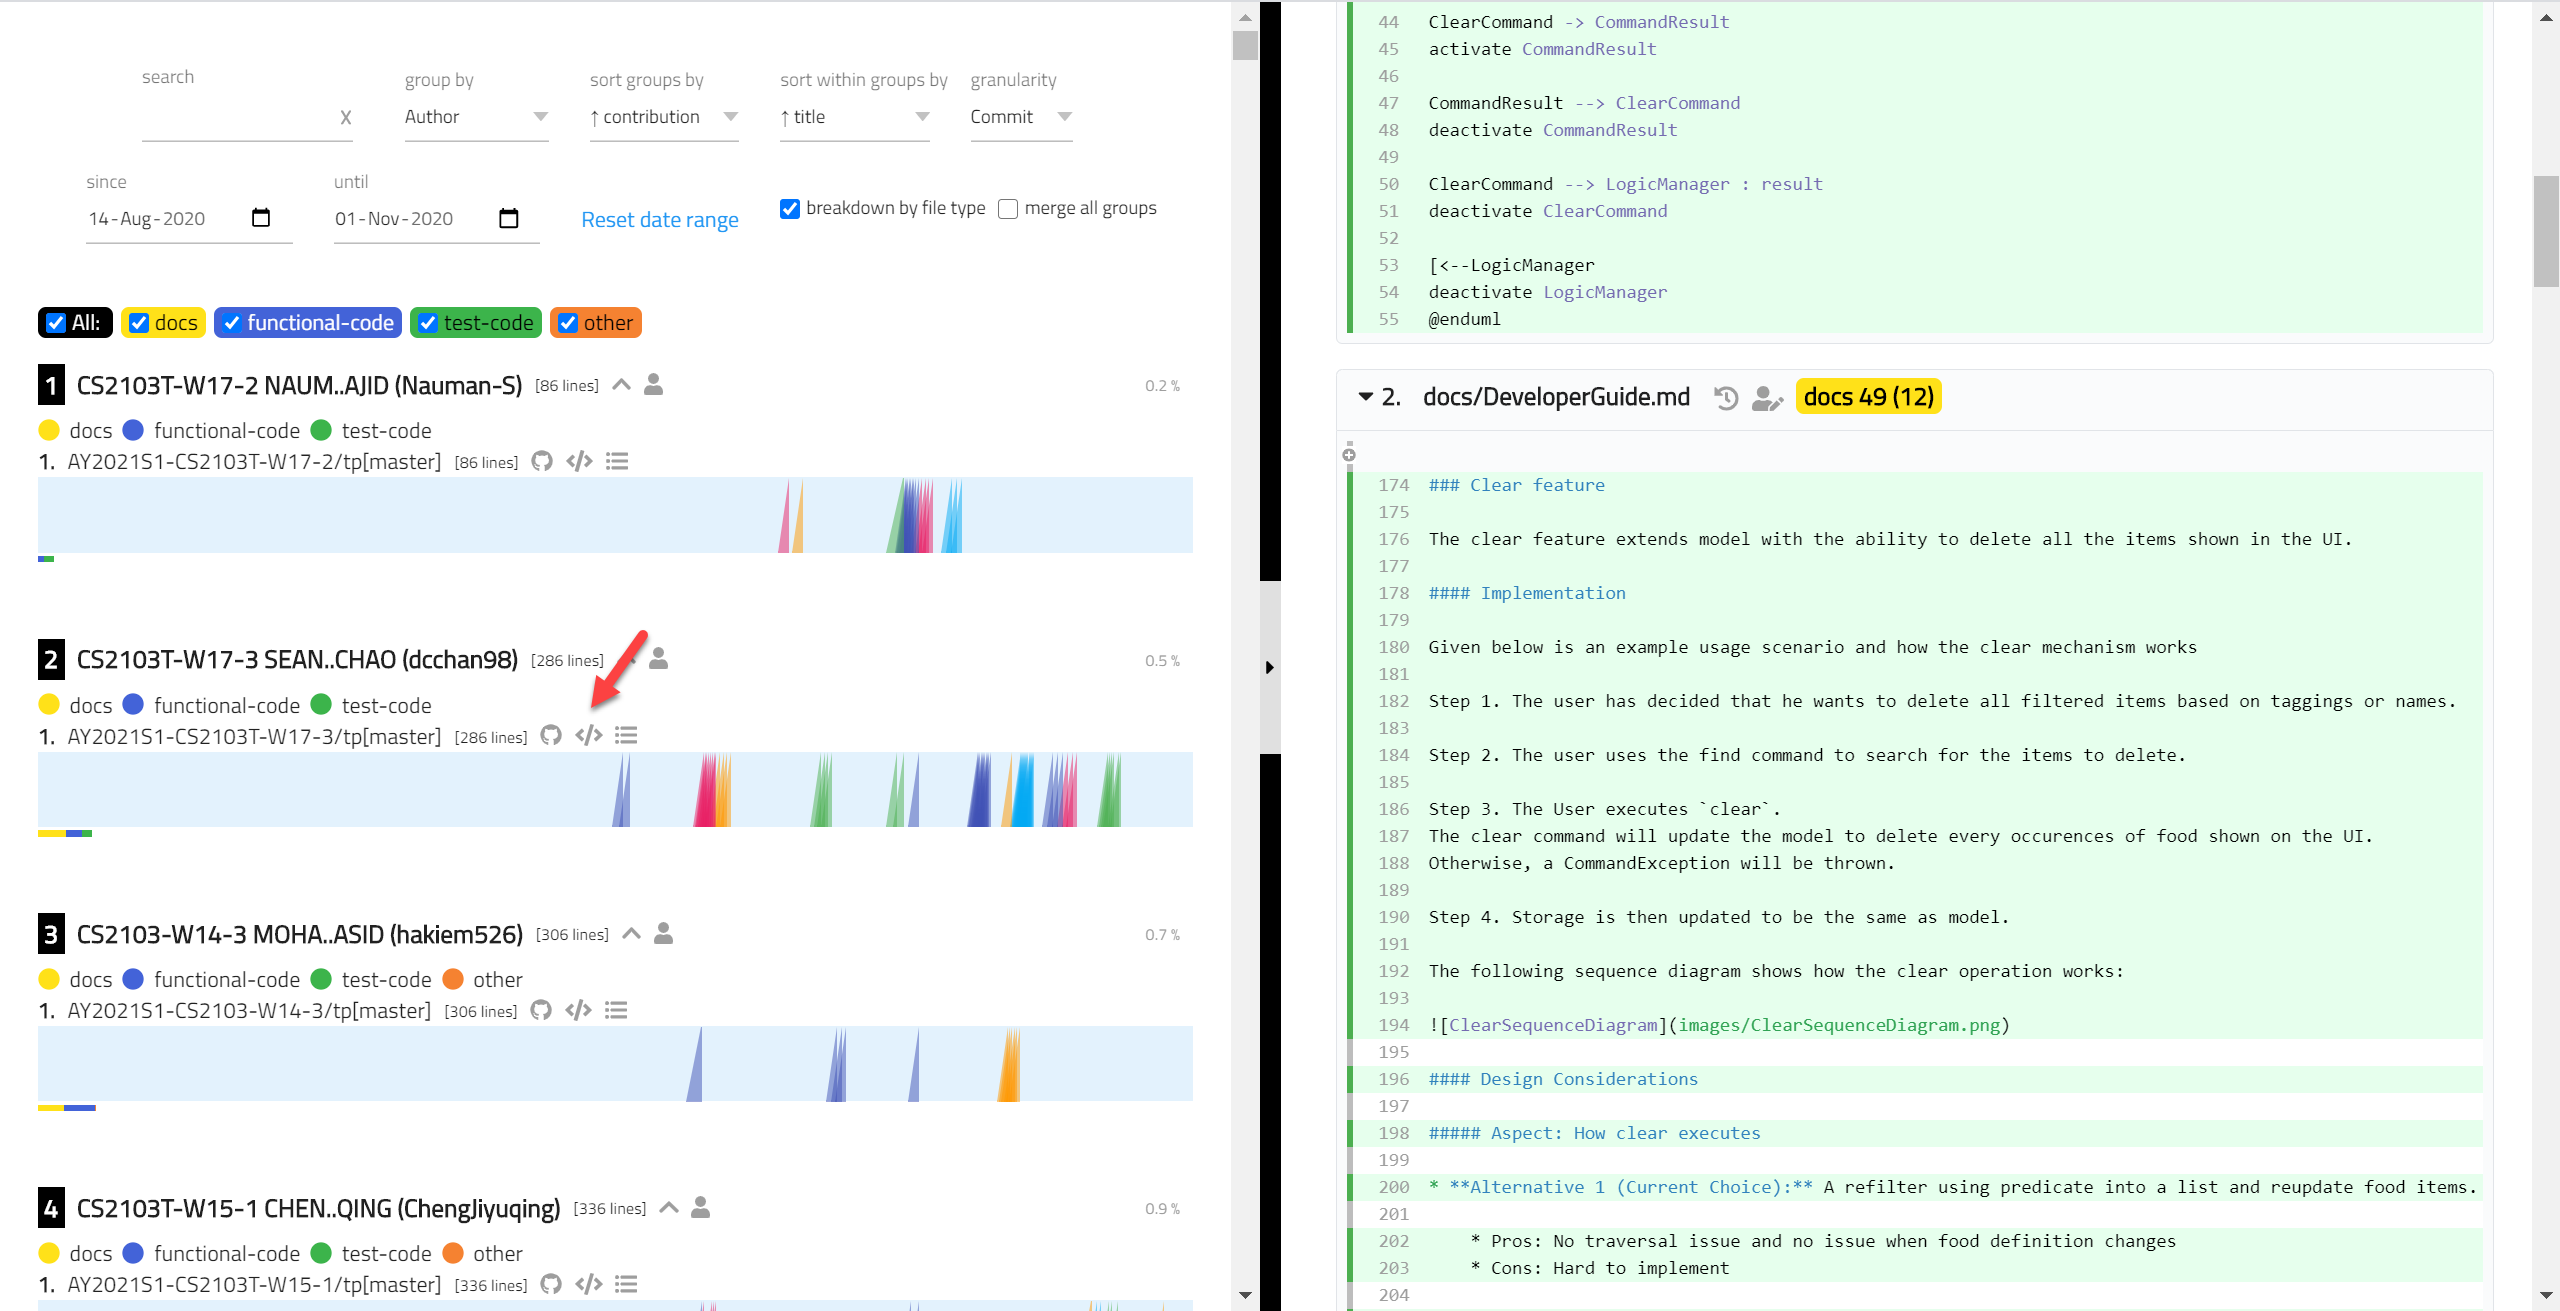This screenshot has height=1311, width=2560.
Task: Collapse the hakiem526 group chevron
Action: [x=632, y=934]
